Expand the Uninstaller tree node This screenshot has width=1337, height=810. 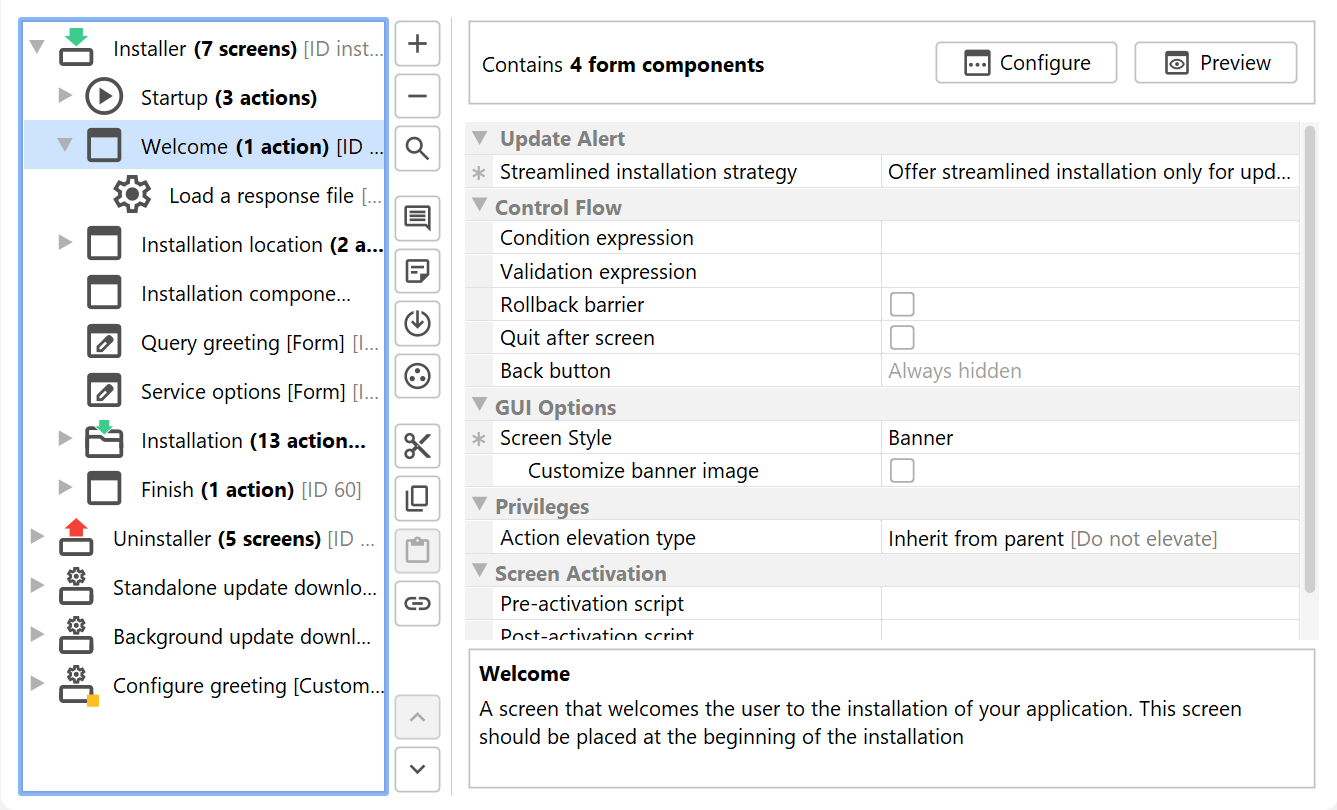[x=38, y=537]
